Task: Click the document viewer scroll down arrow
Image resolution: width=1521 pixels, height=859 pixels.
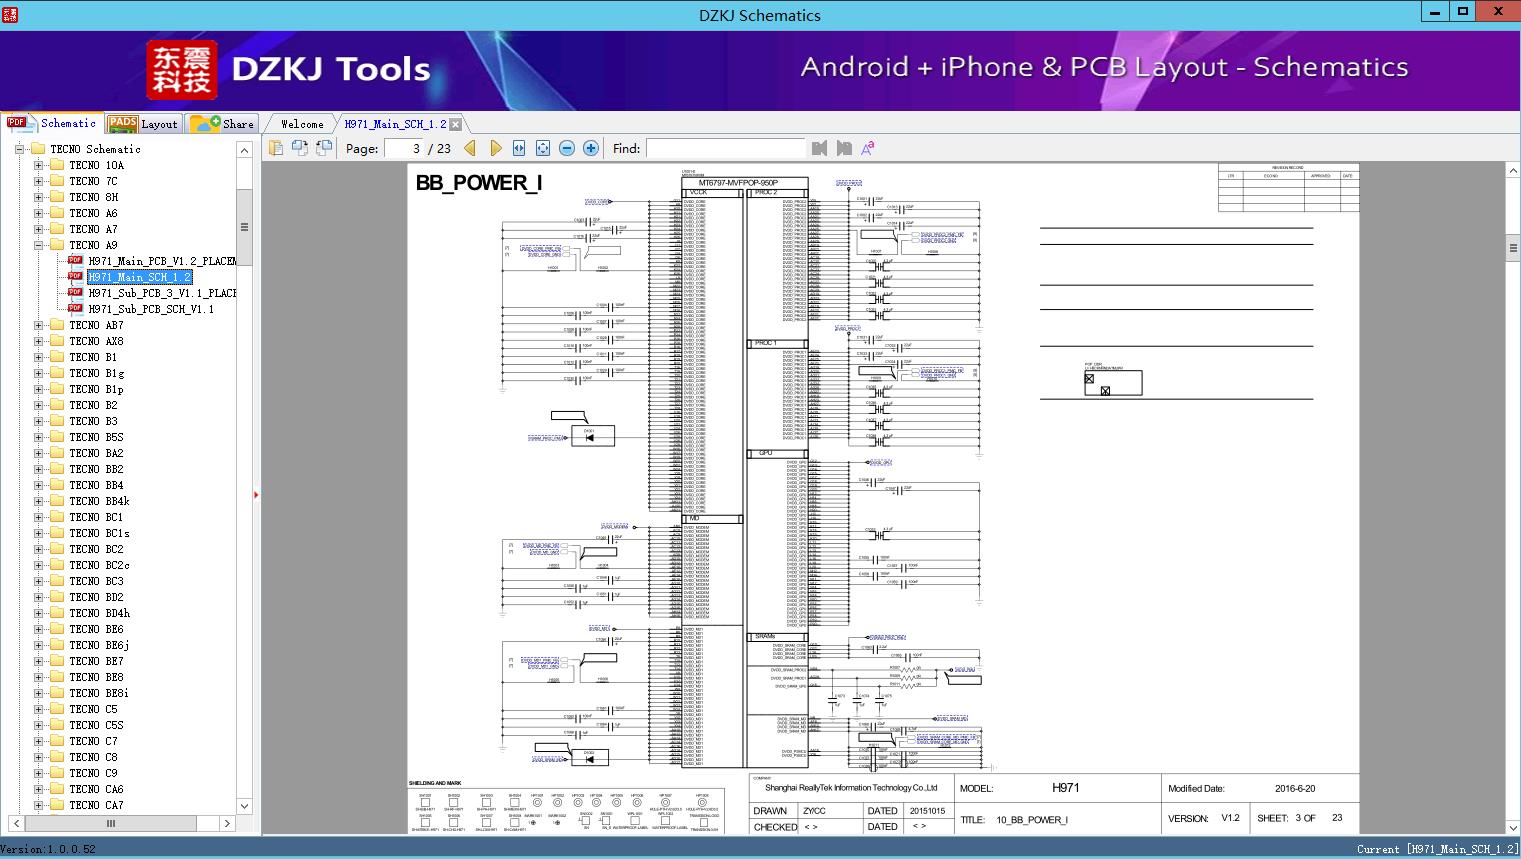Action: [1513, 827]
